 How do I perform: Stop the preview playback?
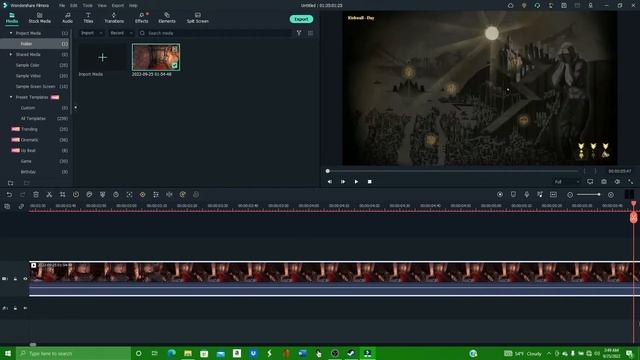[x=369, y=182]
